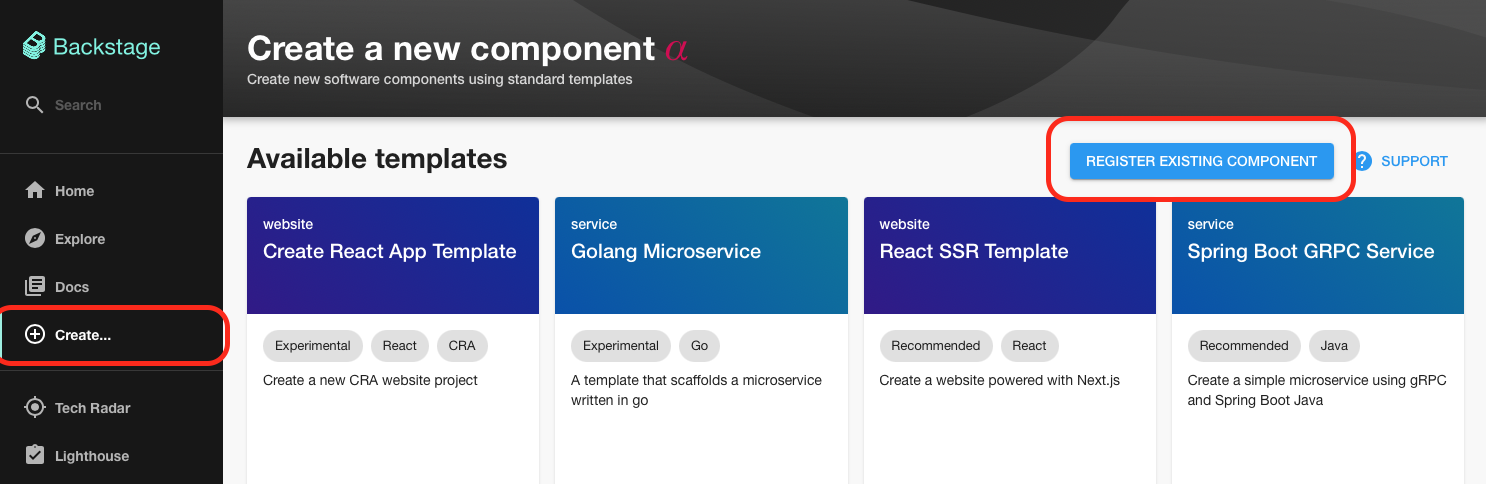The height and width of the screenshot is (484, 1486).
Task: Click the Explore compass icon
Action: [x=35, y=239]
